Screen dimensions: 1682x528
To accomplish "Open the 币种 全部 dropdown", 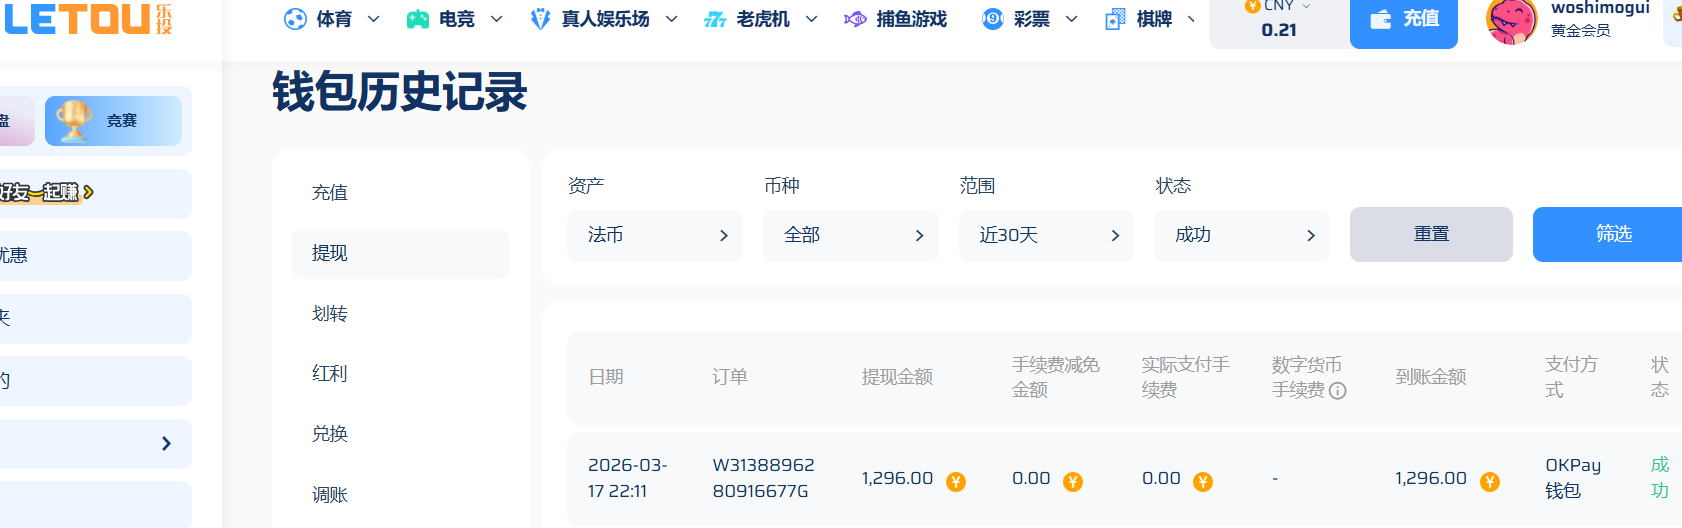I will [x=850, y=235].
